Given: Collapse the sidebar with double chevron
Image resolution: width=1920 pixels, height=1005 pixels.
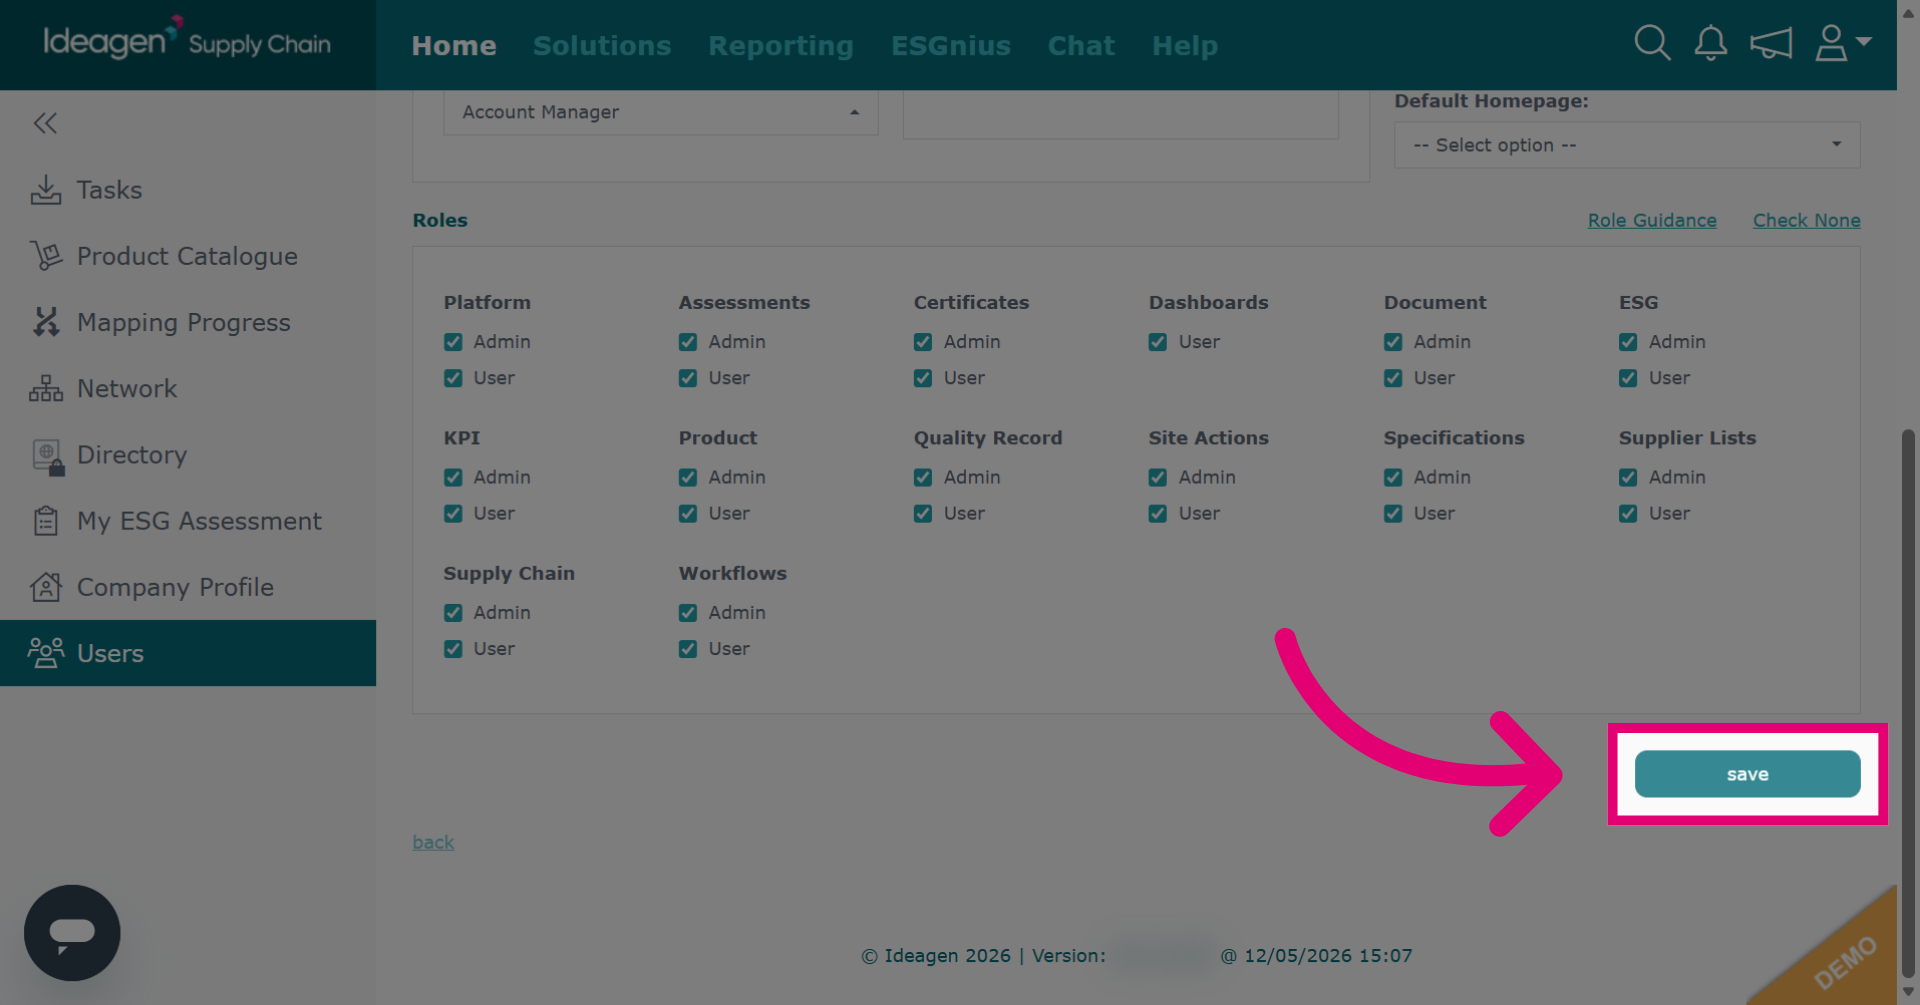Looking at the screenshot, I should (x=45, y=123).
